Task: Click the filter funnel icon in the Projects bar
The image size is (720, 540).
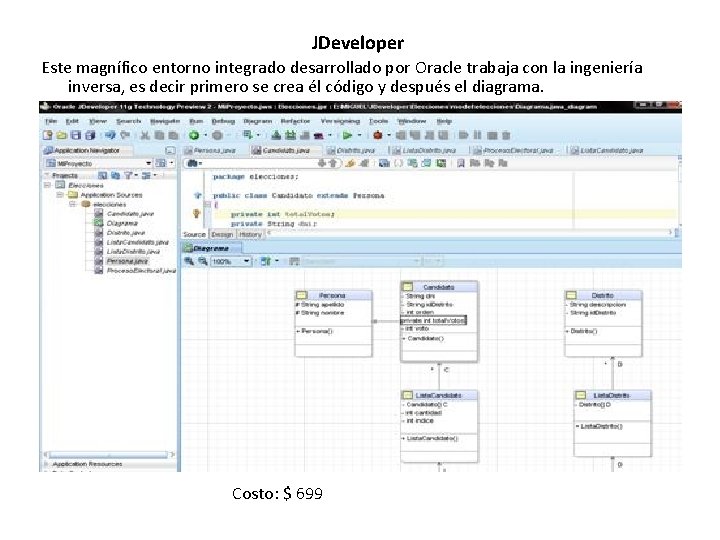Action: coord(129,175)
